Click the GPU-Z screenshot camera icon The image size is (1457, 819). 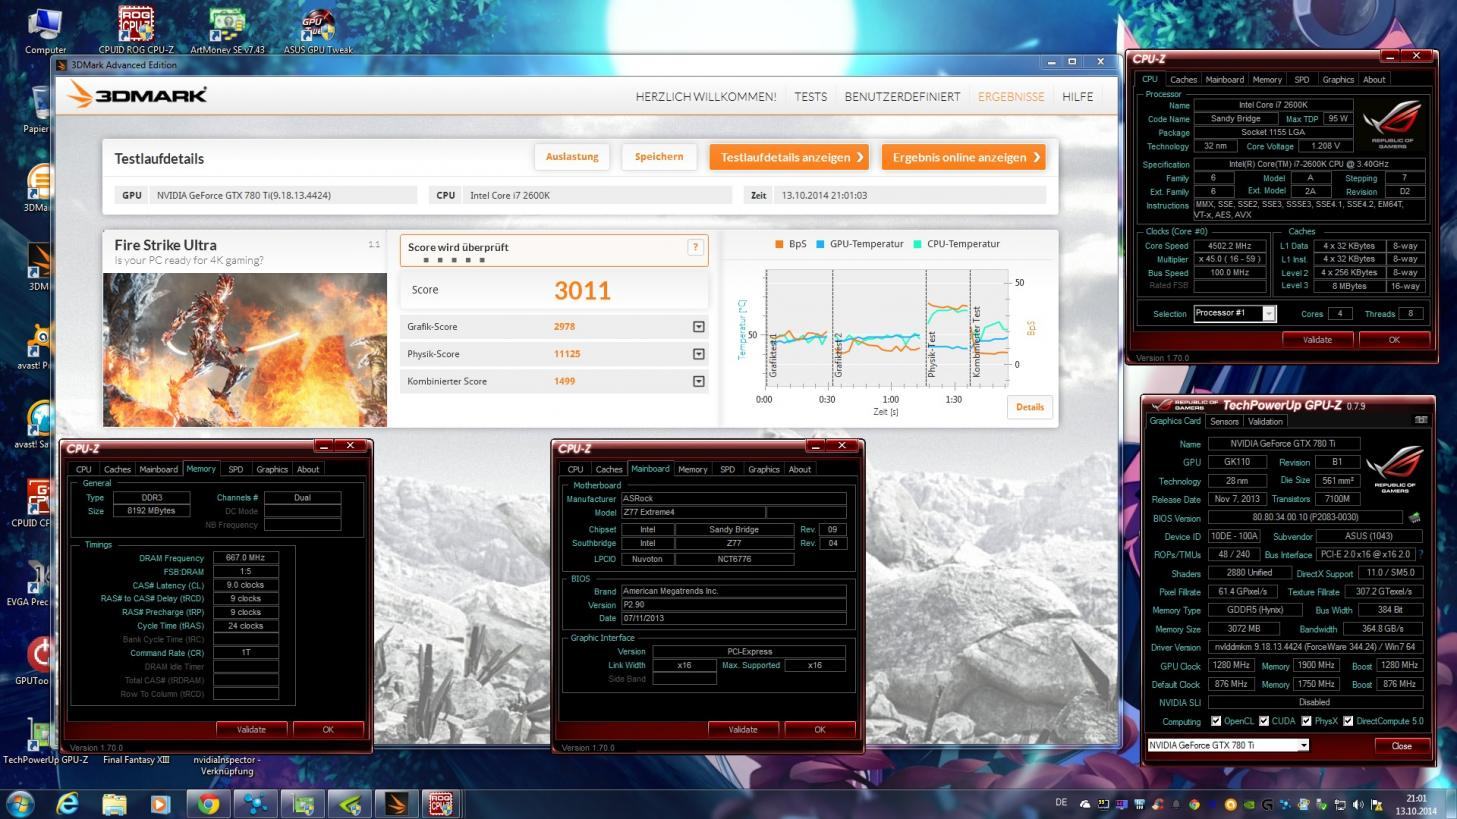[x=1420, y=420]
